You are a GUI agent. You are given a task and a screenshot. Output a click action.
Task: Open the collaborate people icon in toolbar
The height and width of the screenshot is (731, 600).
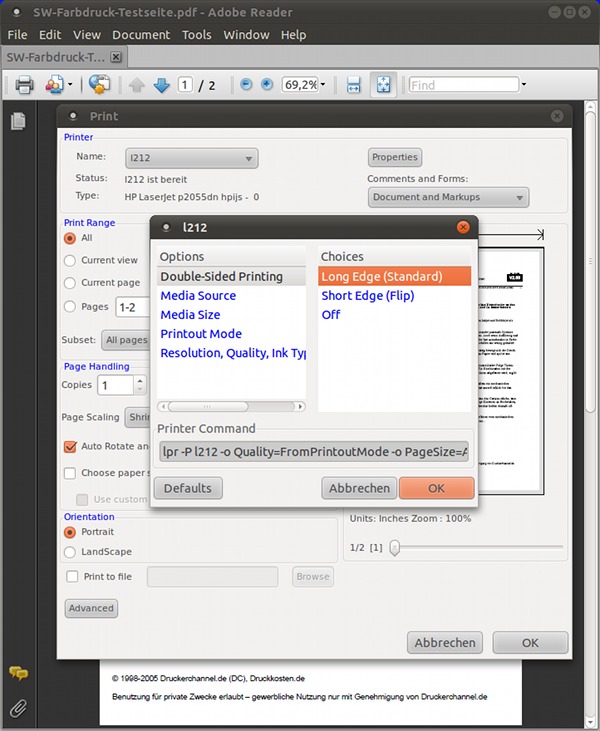click(x=54, y=85)
